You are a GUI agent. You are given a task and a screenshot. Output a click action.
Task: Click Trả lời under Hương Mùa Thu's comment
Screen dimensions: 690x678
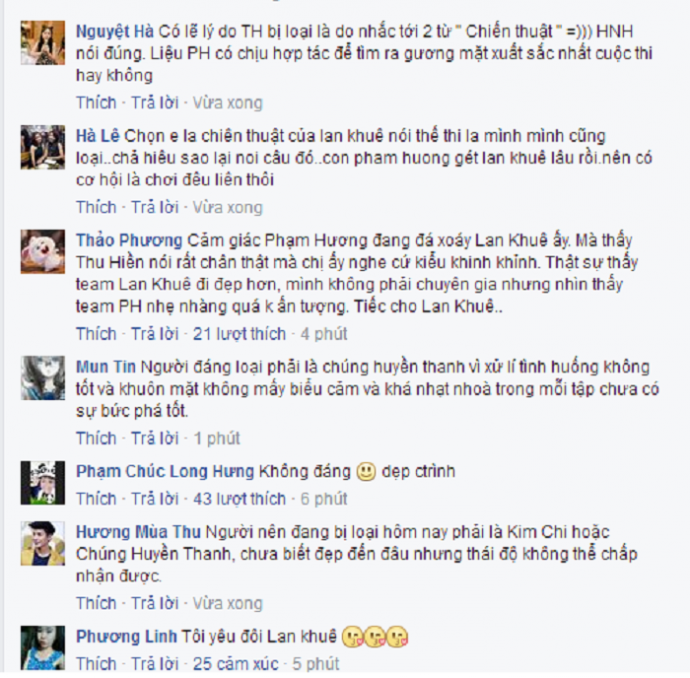tap(155, 603)
